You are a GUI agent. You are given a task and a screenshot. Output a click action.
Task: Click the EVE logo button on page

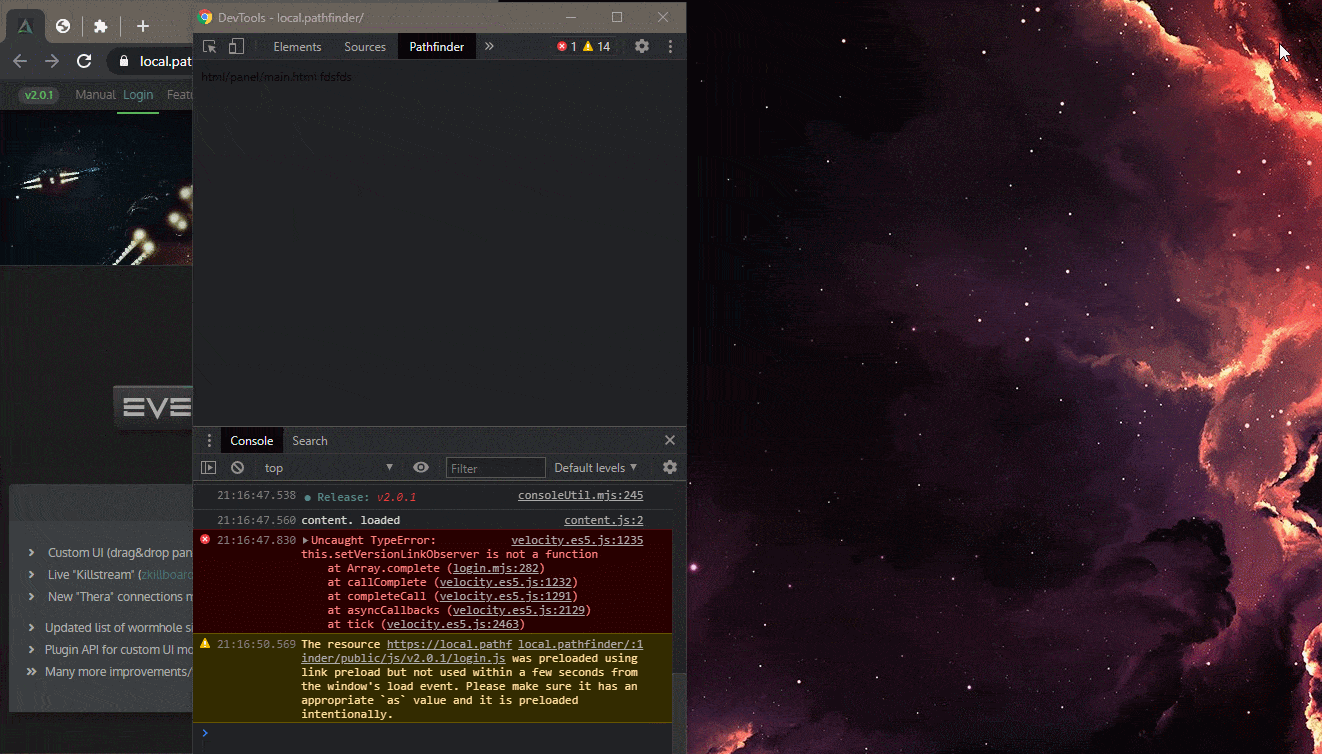click(x=153, y=407)
